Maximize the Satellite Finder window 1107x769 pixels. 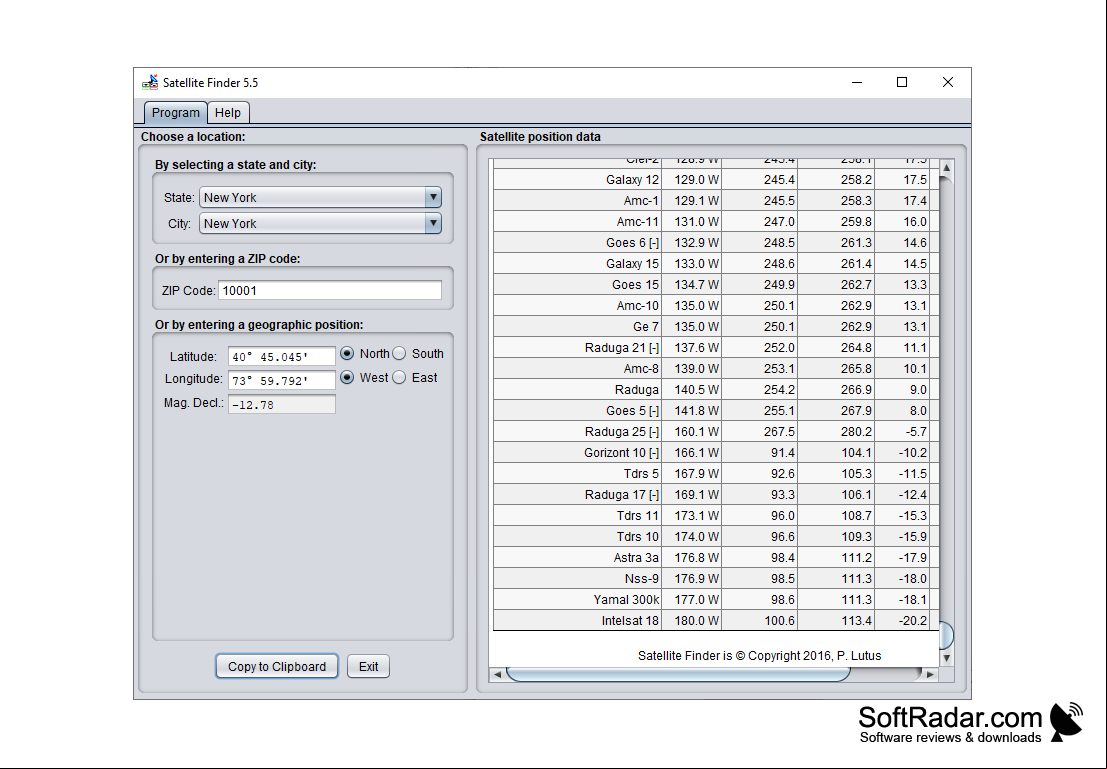click(x=902, y=83)
